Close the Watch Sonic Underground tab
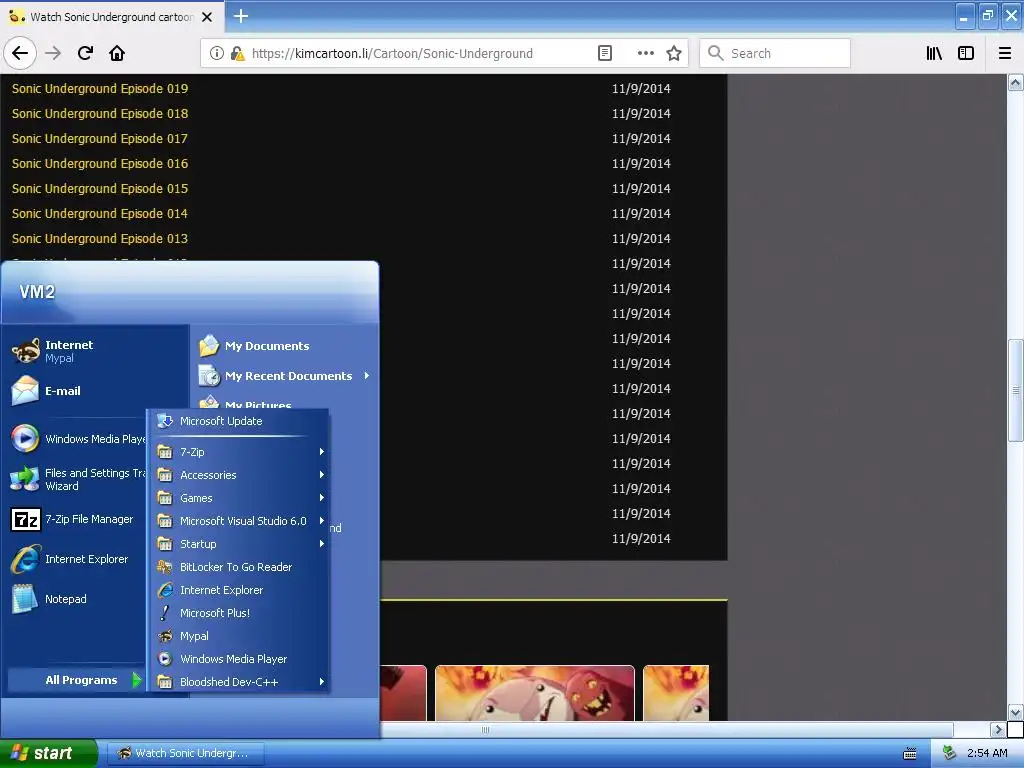This screenshot has width=1024, height=768. [x=207, y=17]
